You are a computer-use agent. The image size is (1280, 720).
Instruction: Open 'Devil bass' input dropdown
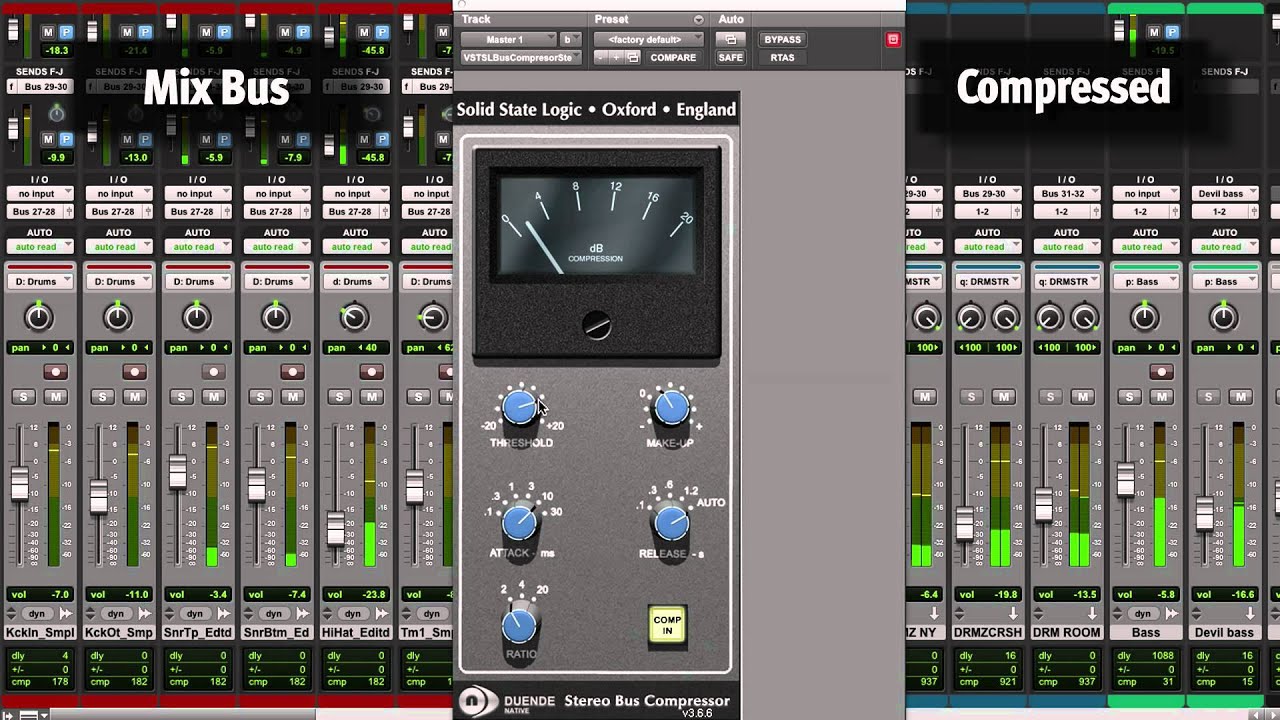[x=1224, y=194]
